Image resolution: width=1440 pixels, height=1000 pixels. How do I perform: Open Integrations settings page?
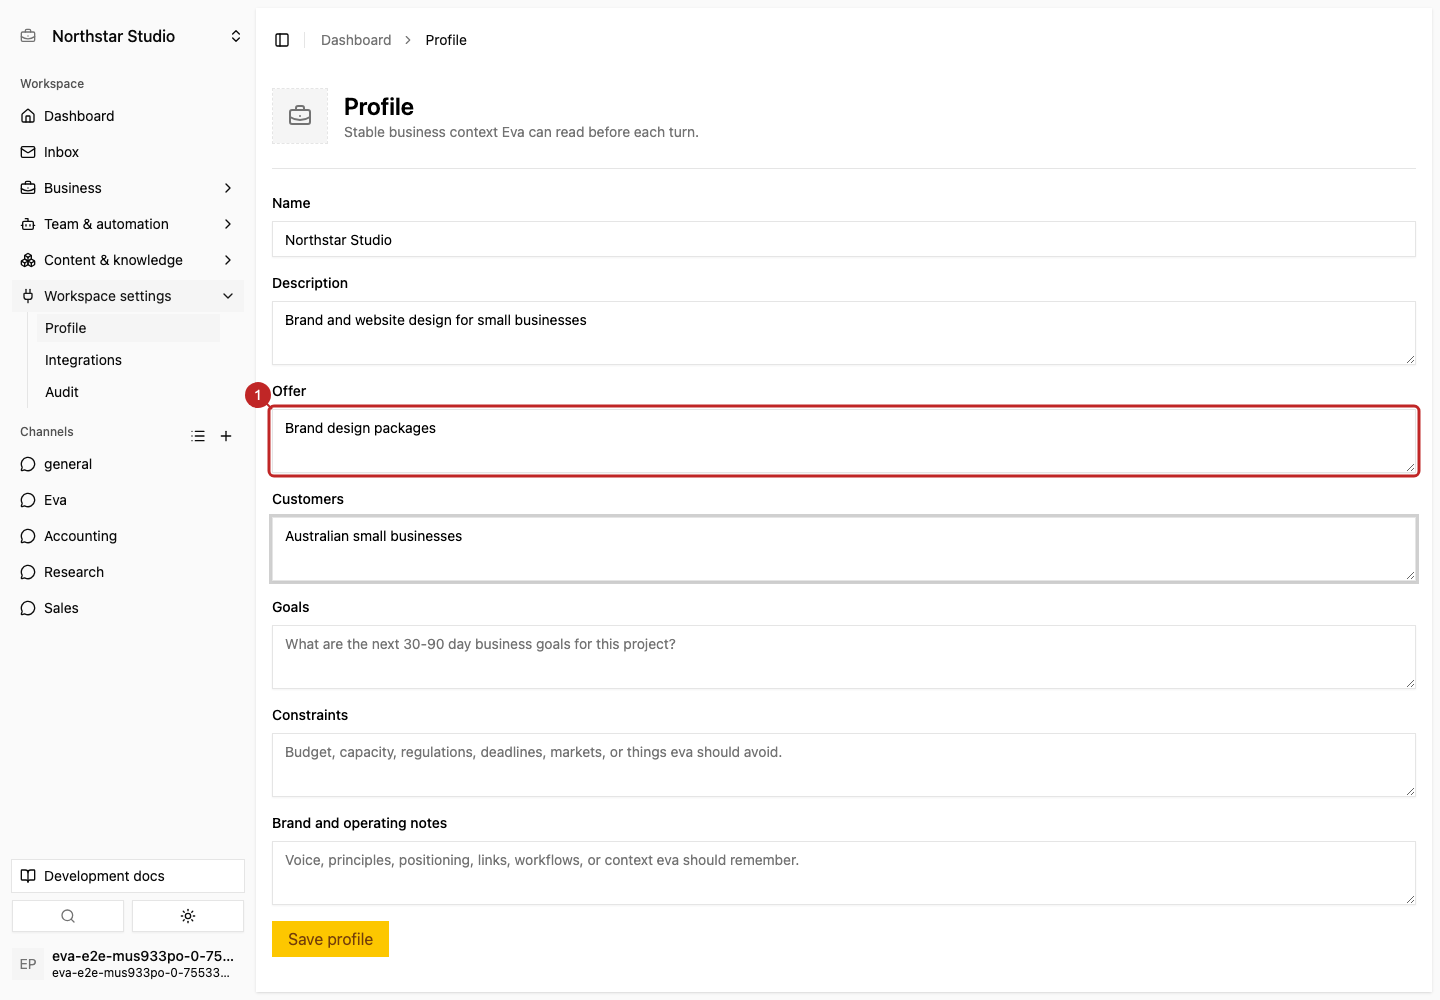(128, 360)
